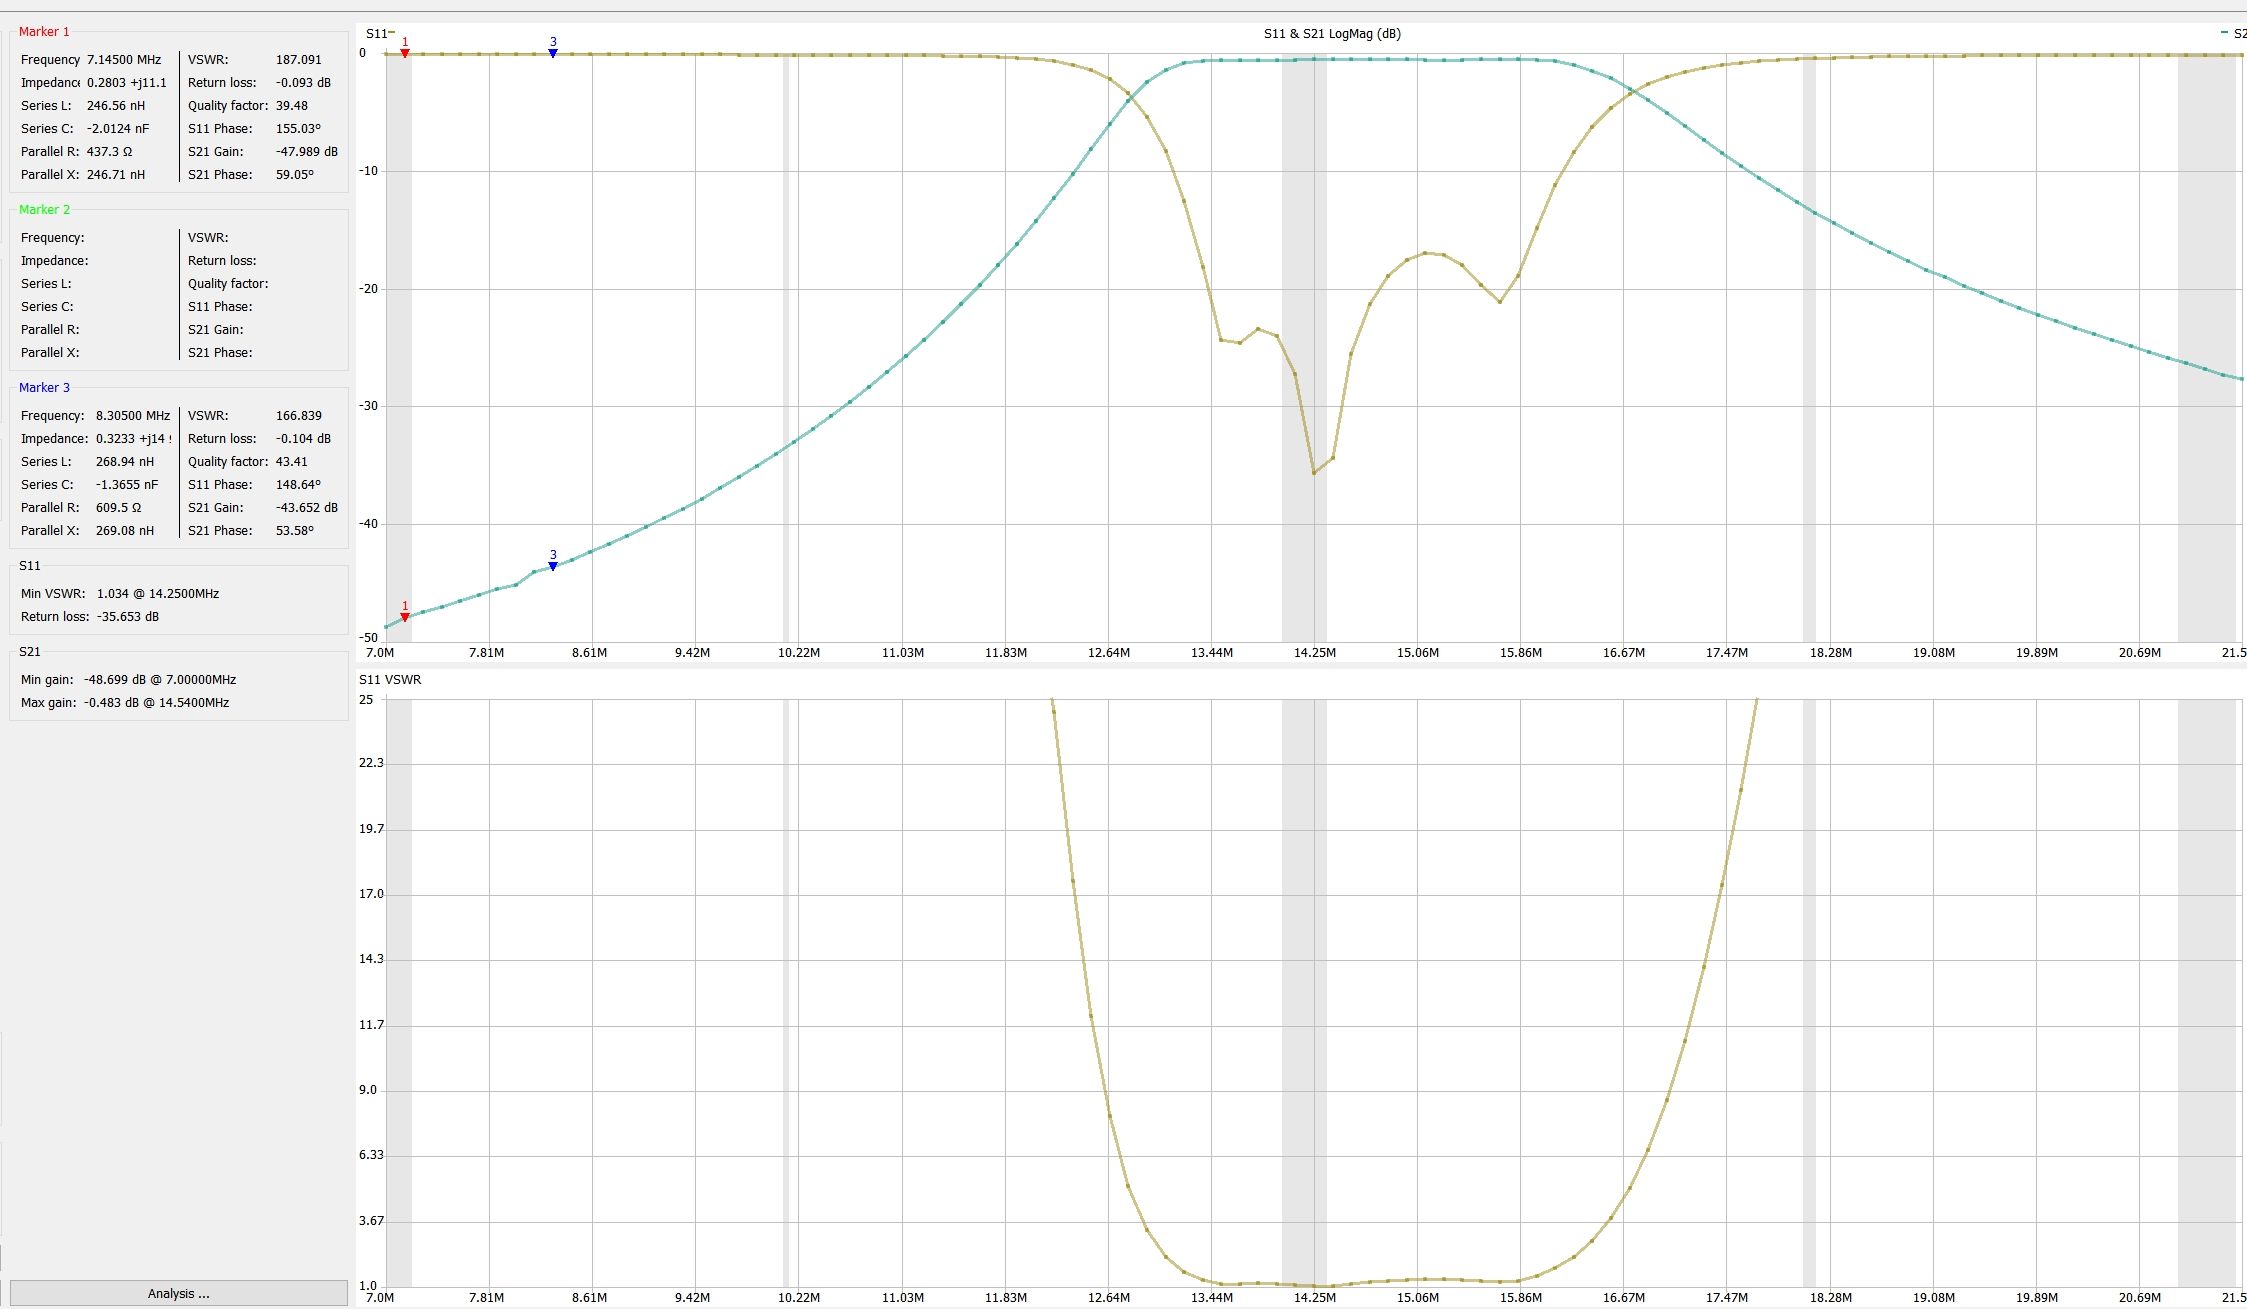
Task: Click Marker 3 S11 phase 148.64°
Action: [x=298, y=485]
